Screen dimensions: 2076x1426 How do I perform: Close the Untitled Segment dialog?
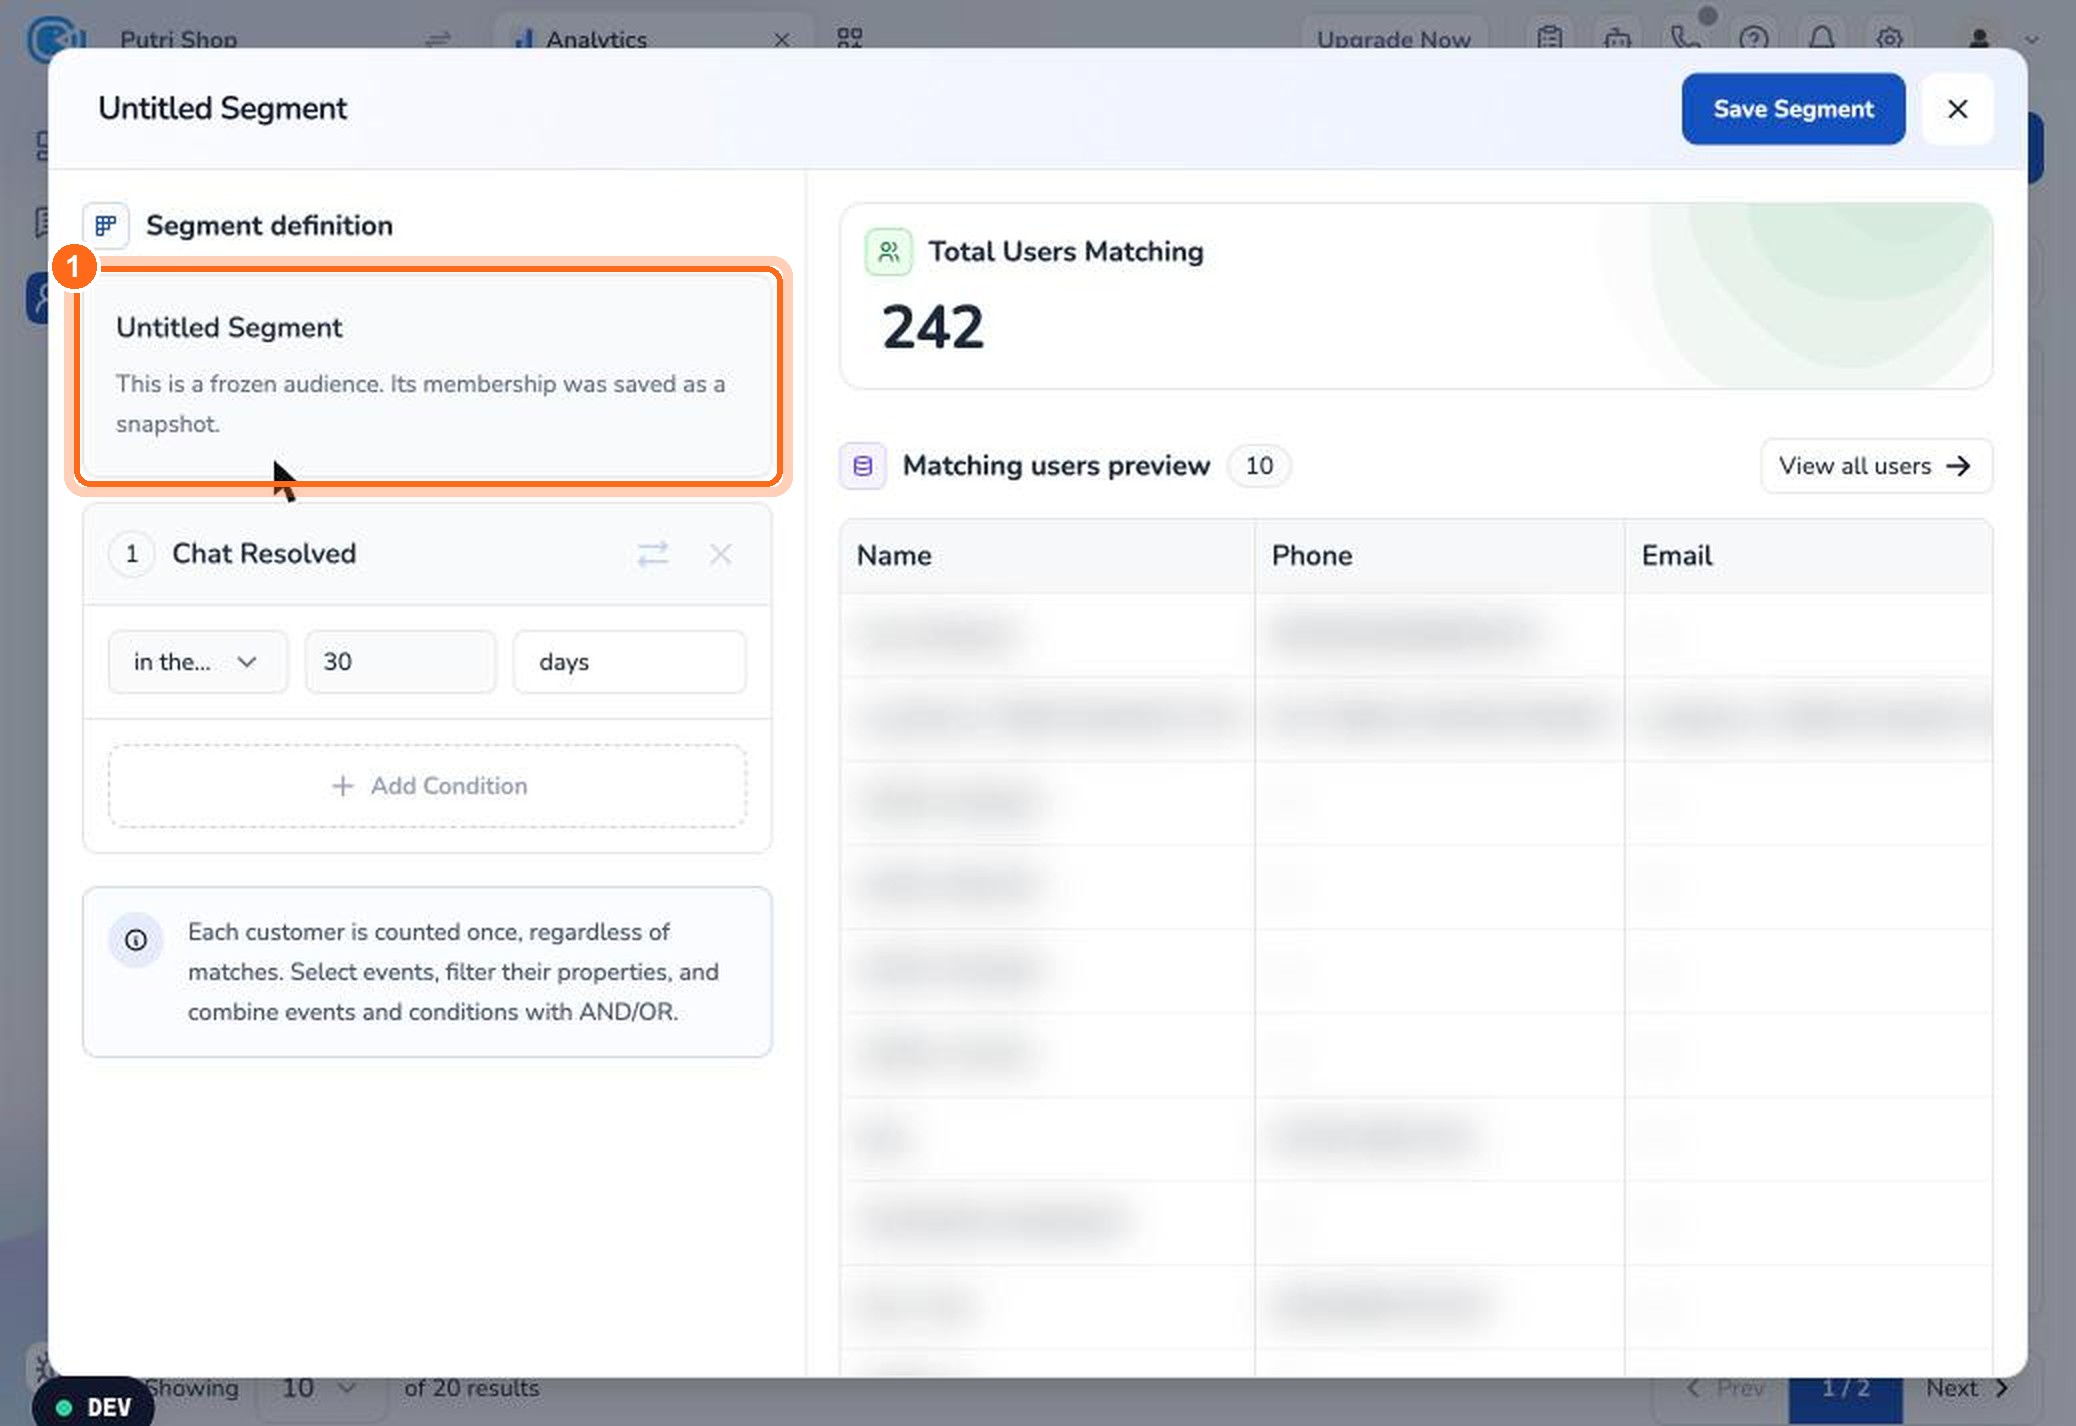[1957, 108]
